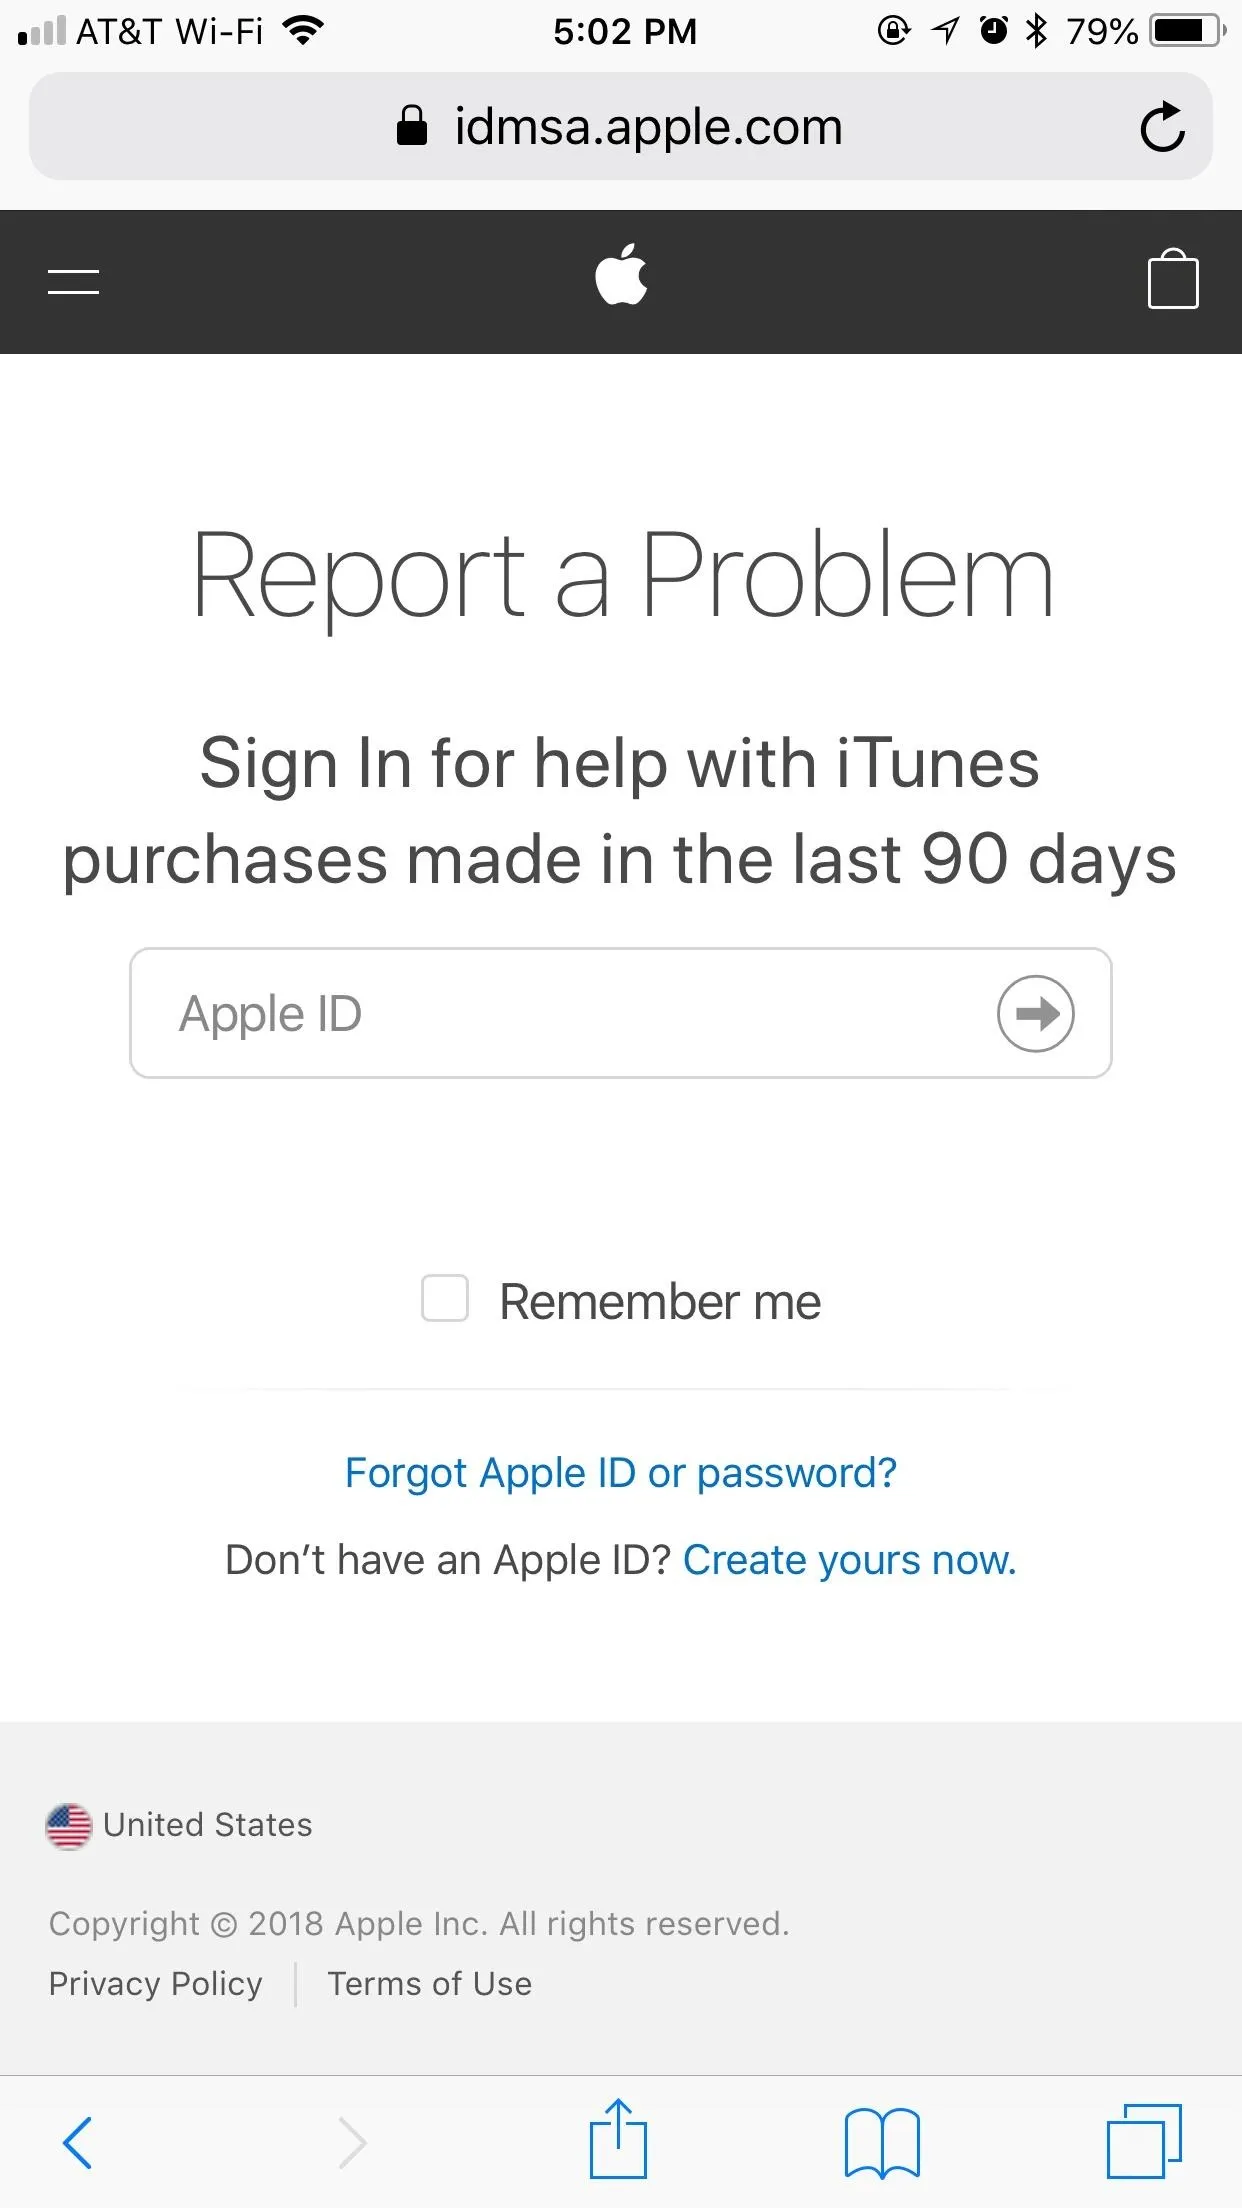Tap the battery indicator in status bar
The image size is (1242, 2208).
tap(1186, 31)
